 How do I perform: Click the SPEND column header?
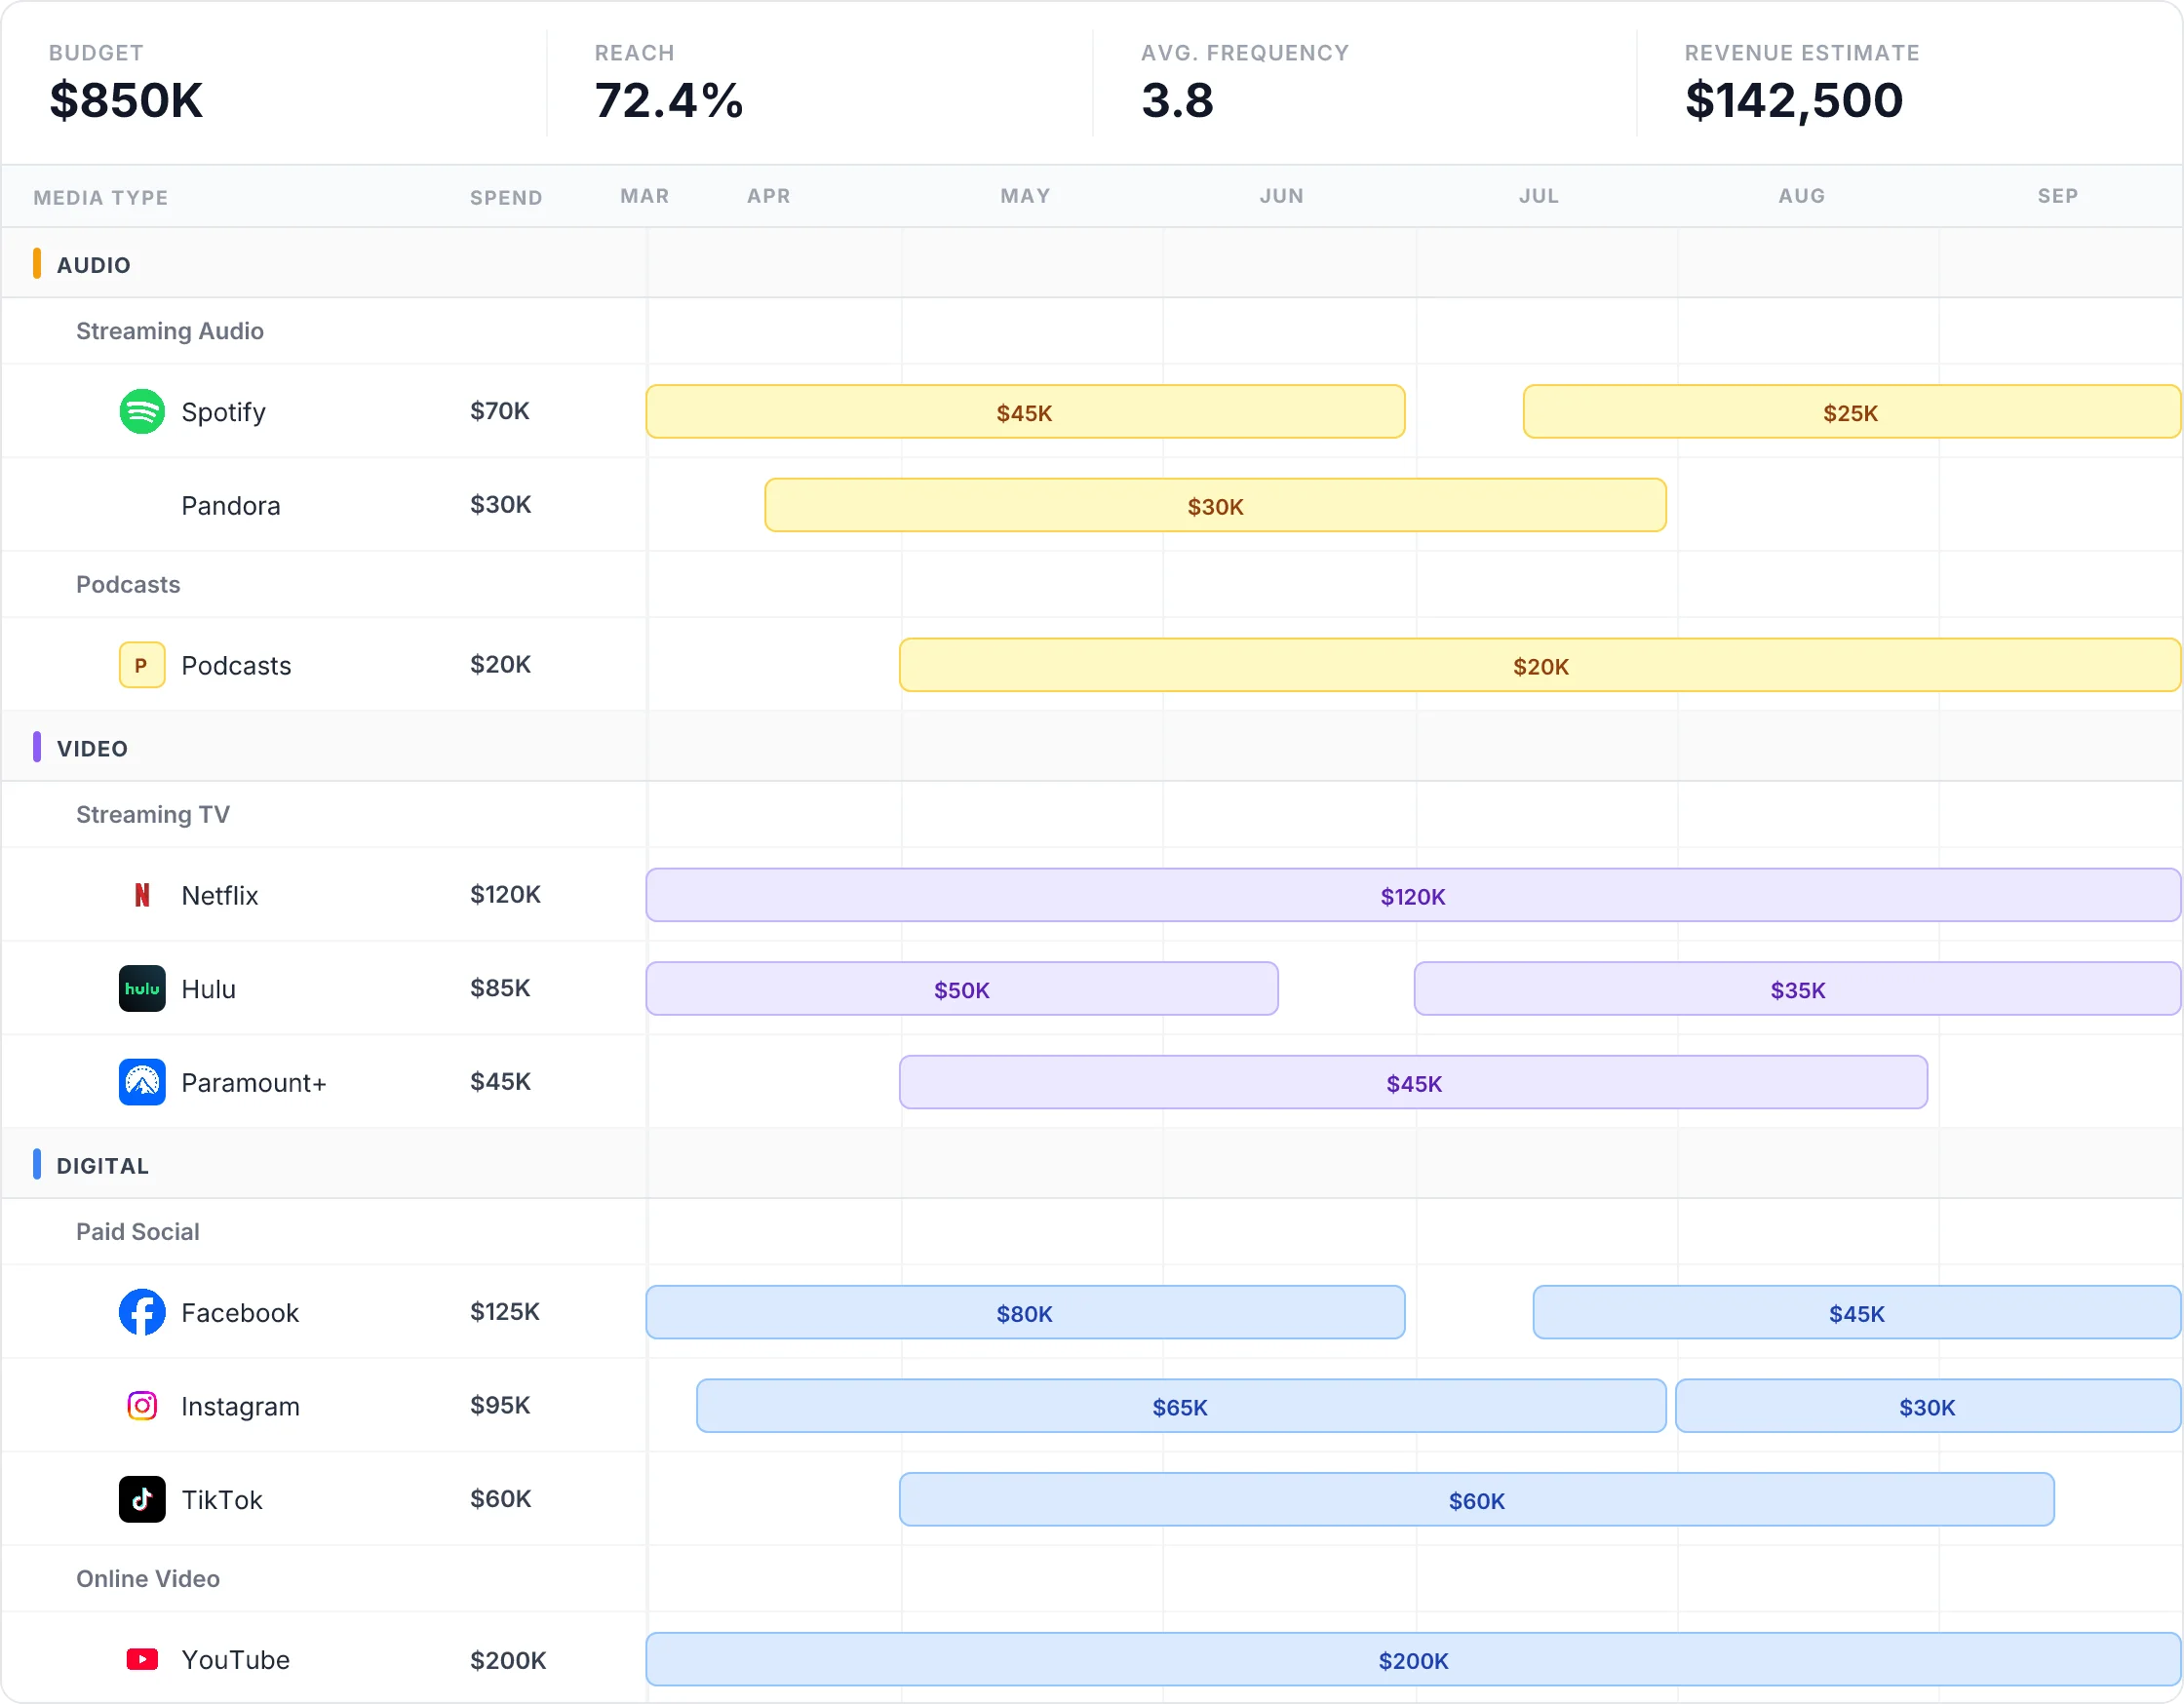tap(505, 197)
